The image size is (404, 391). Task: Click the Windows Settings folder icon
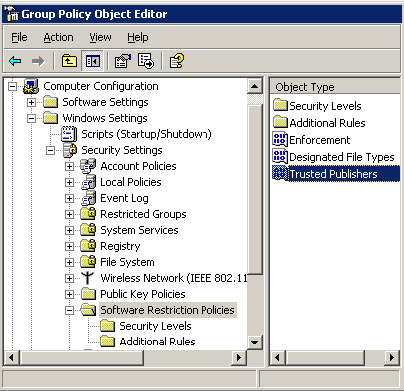[51, 118]
